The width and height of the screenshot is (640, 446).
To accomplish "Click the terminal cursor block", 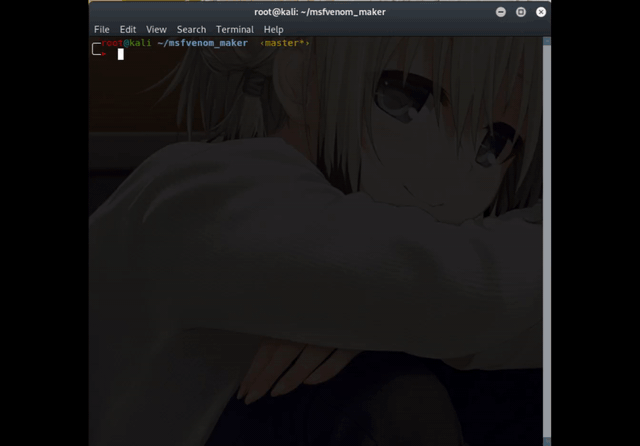I will point(121,54).
